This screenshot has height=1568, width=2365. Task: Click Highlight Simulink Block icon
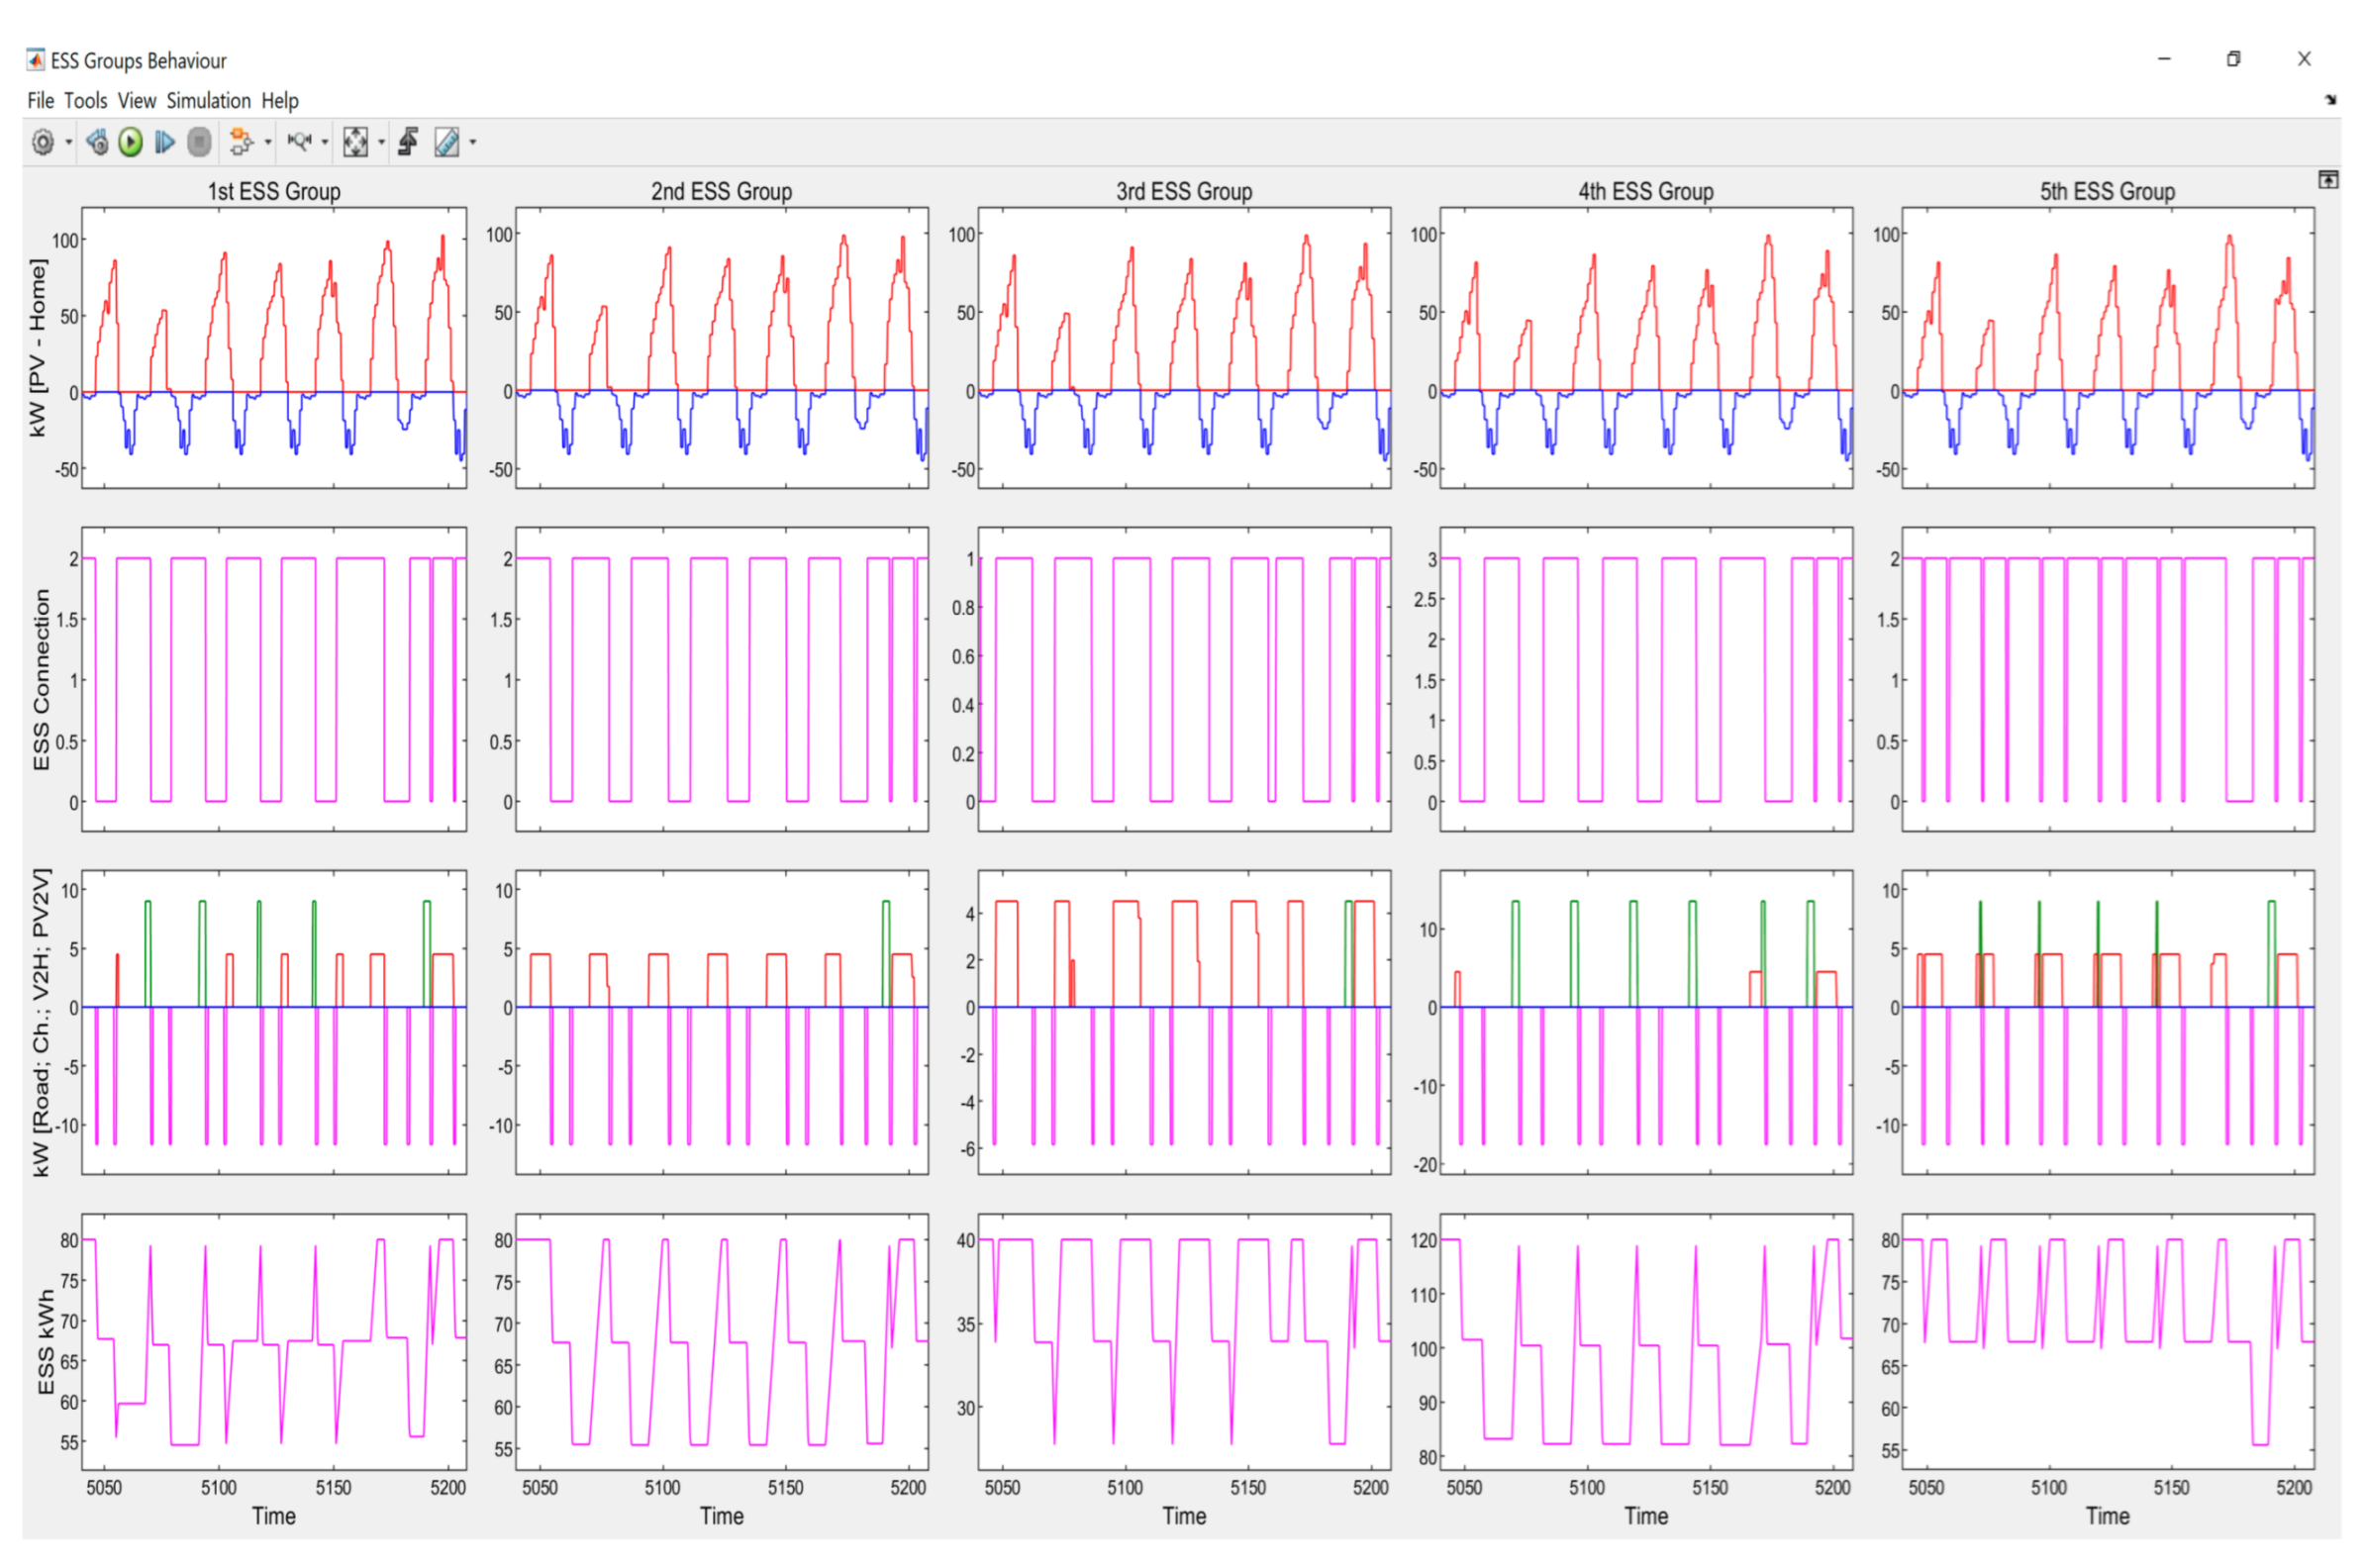240,142
